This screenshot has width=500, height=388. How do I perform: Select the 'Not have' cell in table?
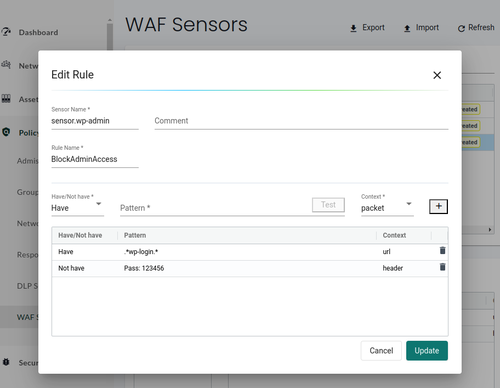point(71,268)
